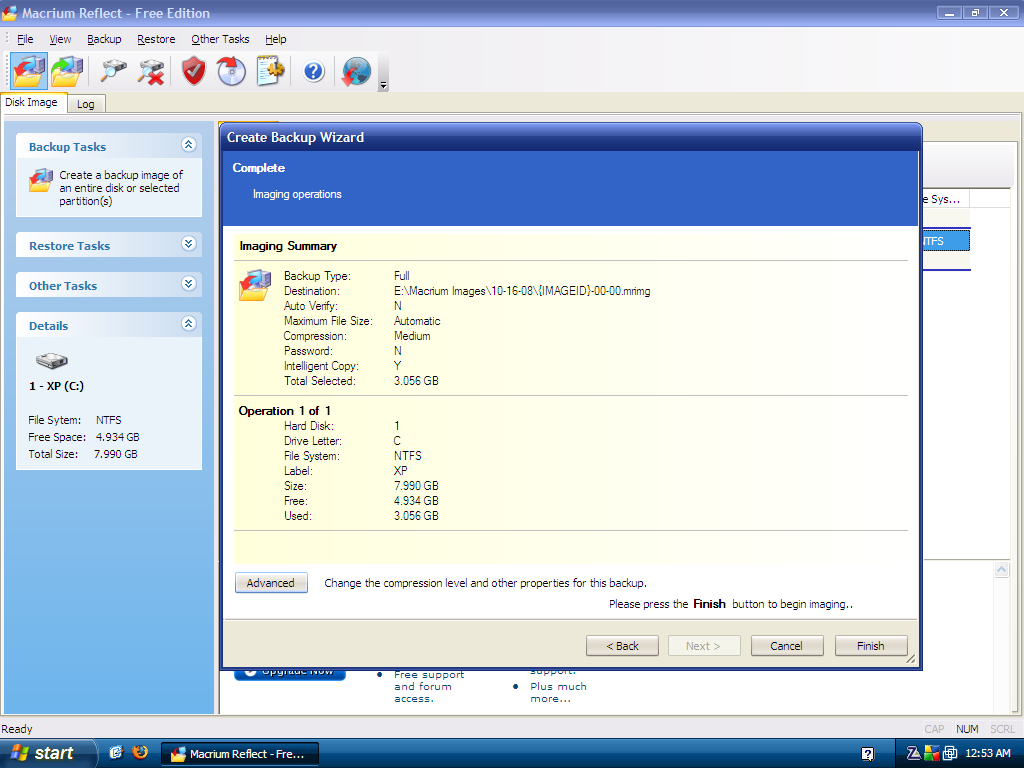The image size is (1024, 768).
Task: Click the Ready status bar text
Action: [17, 729]
